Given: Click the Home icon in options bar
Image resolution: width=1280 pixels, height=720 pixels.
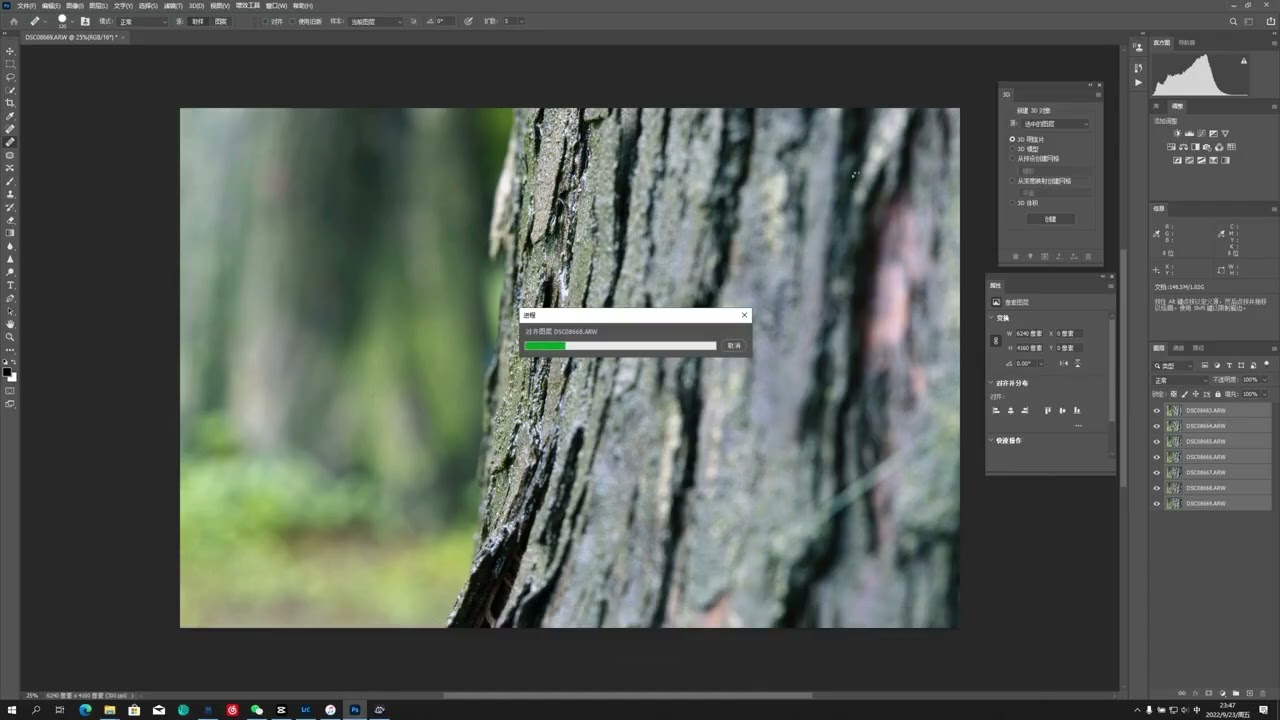Looking at the screenshot, I should pos(13,21).
